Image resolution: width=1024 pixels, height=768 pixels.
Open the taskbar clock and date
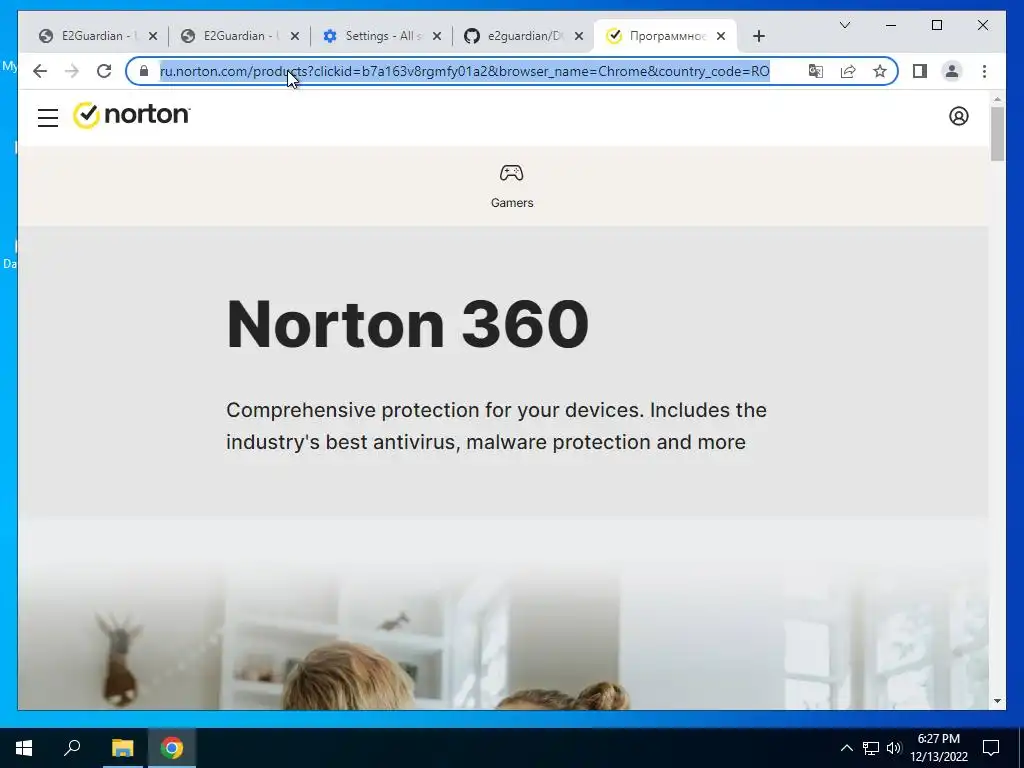click(x=938, y=748)
